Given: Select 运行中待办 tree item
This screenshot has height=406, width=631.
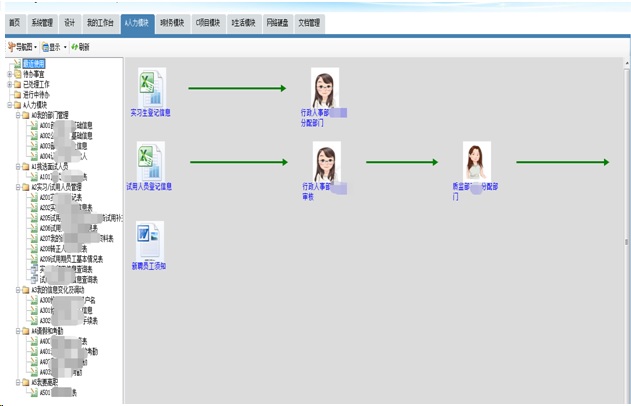Looking at the screenshot, I should coord(36,94).
